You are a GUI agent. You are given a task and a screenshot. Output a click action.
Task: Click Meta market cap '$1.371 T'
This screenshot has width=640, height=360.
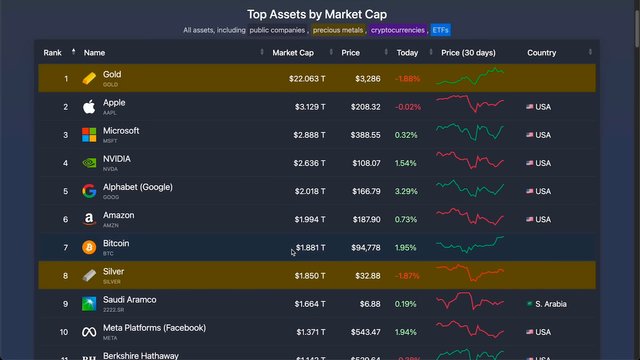coord(311,332)
